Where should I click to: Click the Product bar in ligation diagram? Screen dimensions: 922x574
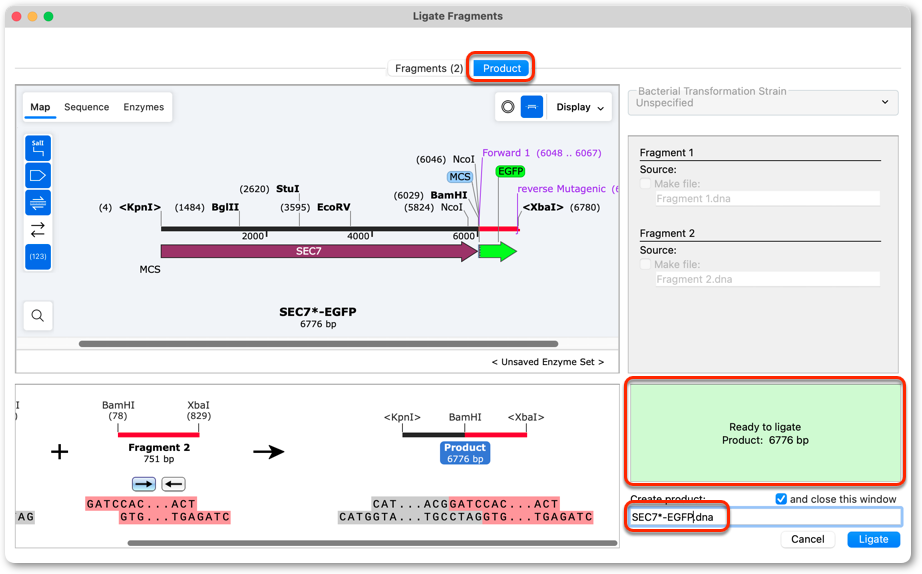tap(465, 435)
